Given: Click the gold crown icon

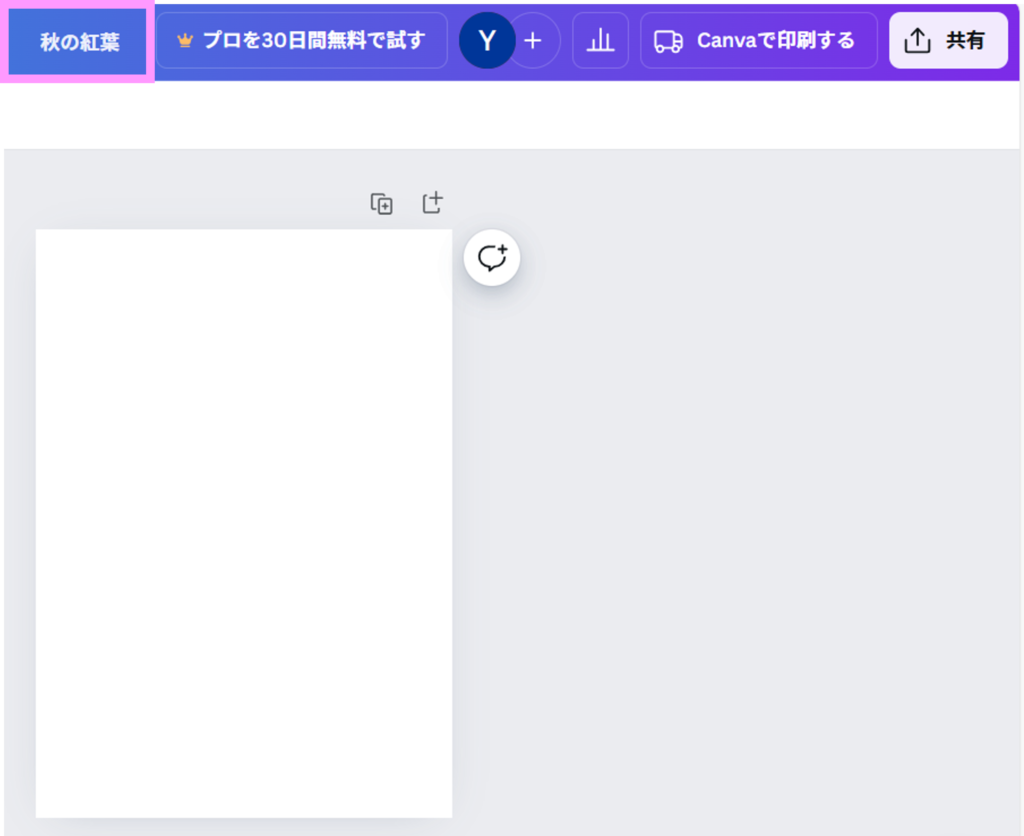Looking at the screenshot, I should 184,41.
